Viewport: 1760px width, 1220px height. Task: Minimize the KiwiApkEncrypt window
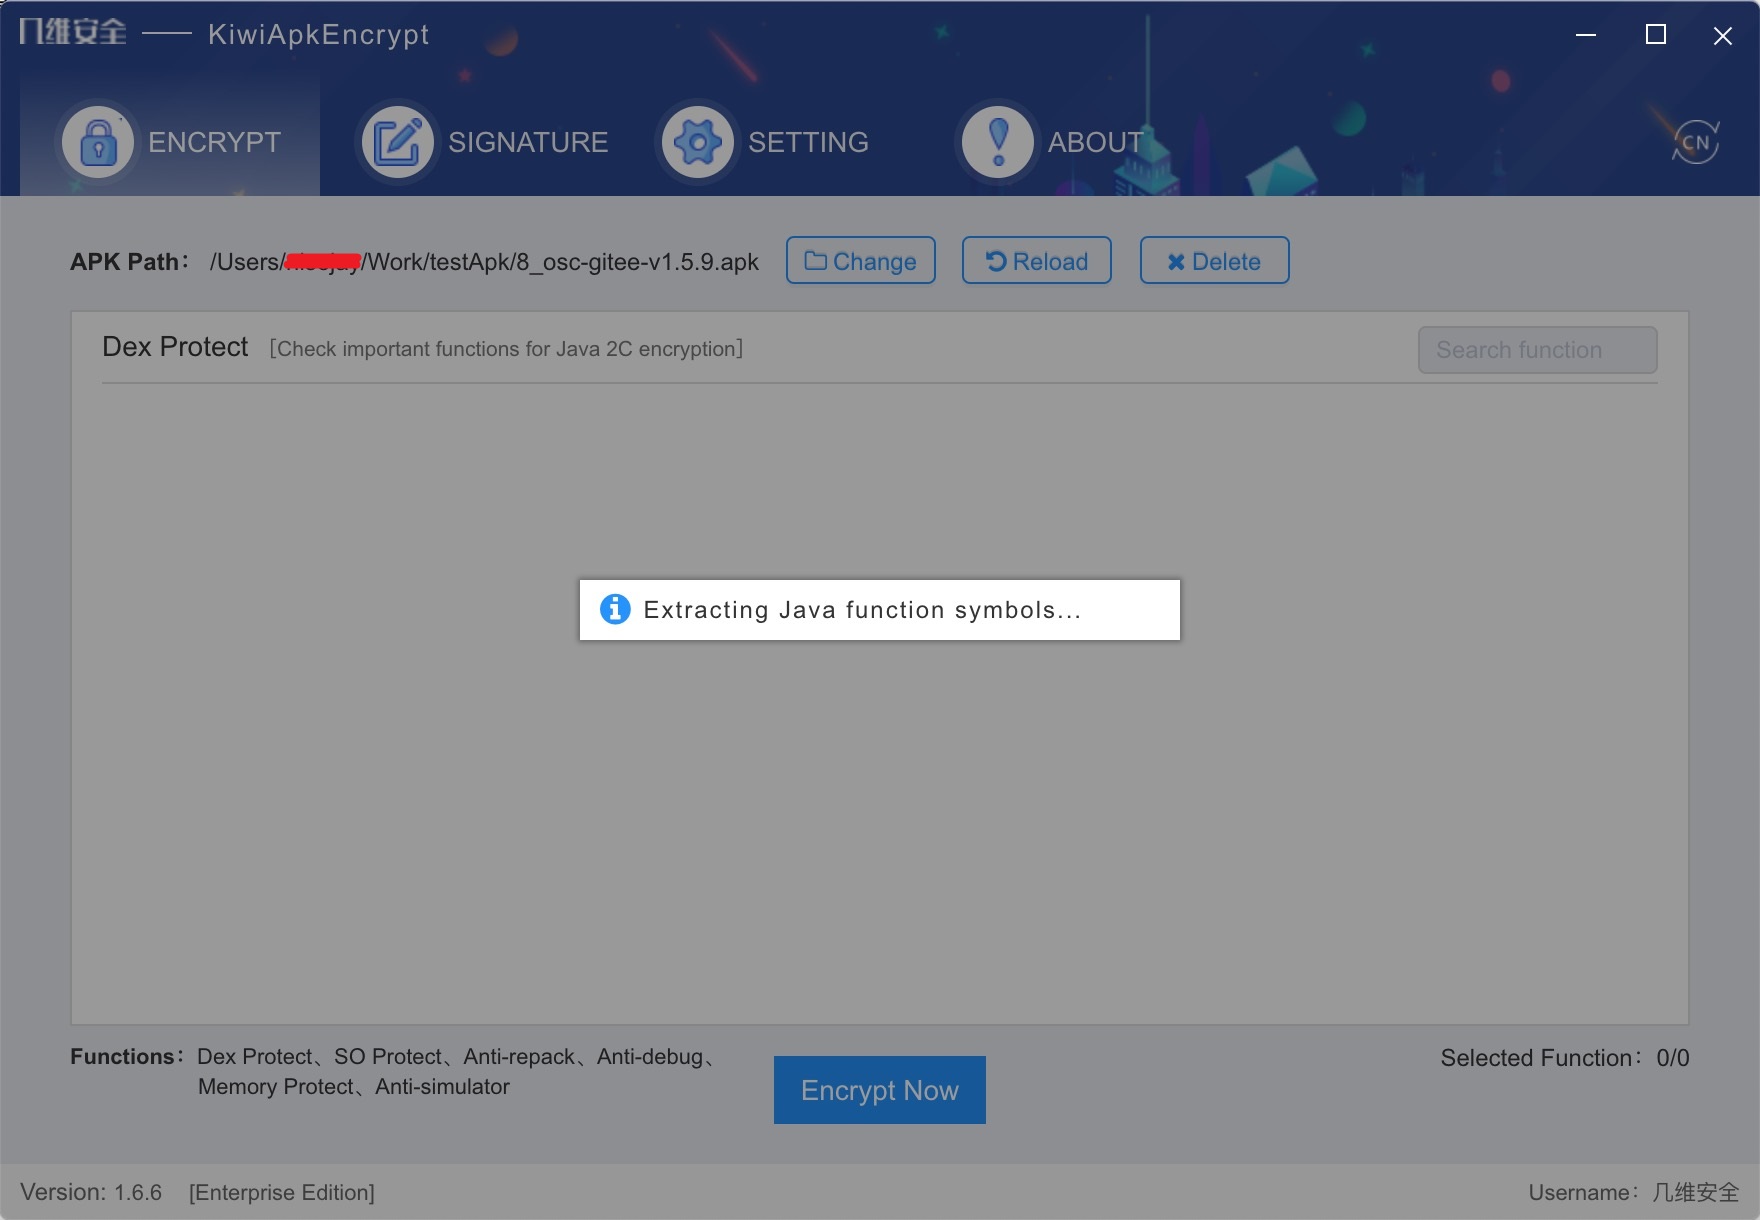pos(1586,35)
